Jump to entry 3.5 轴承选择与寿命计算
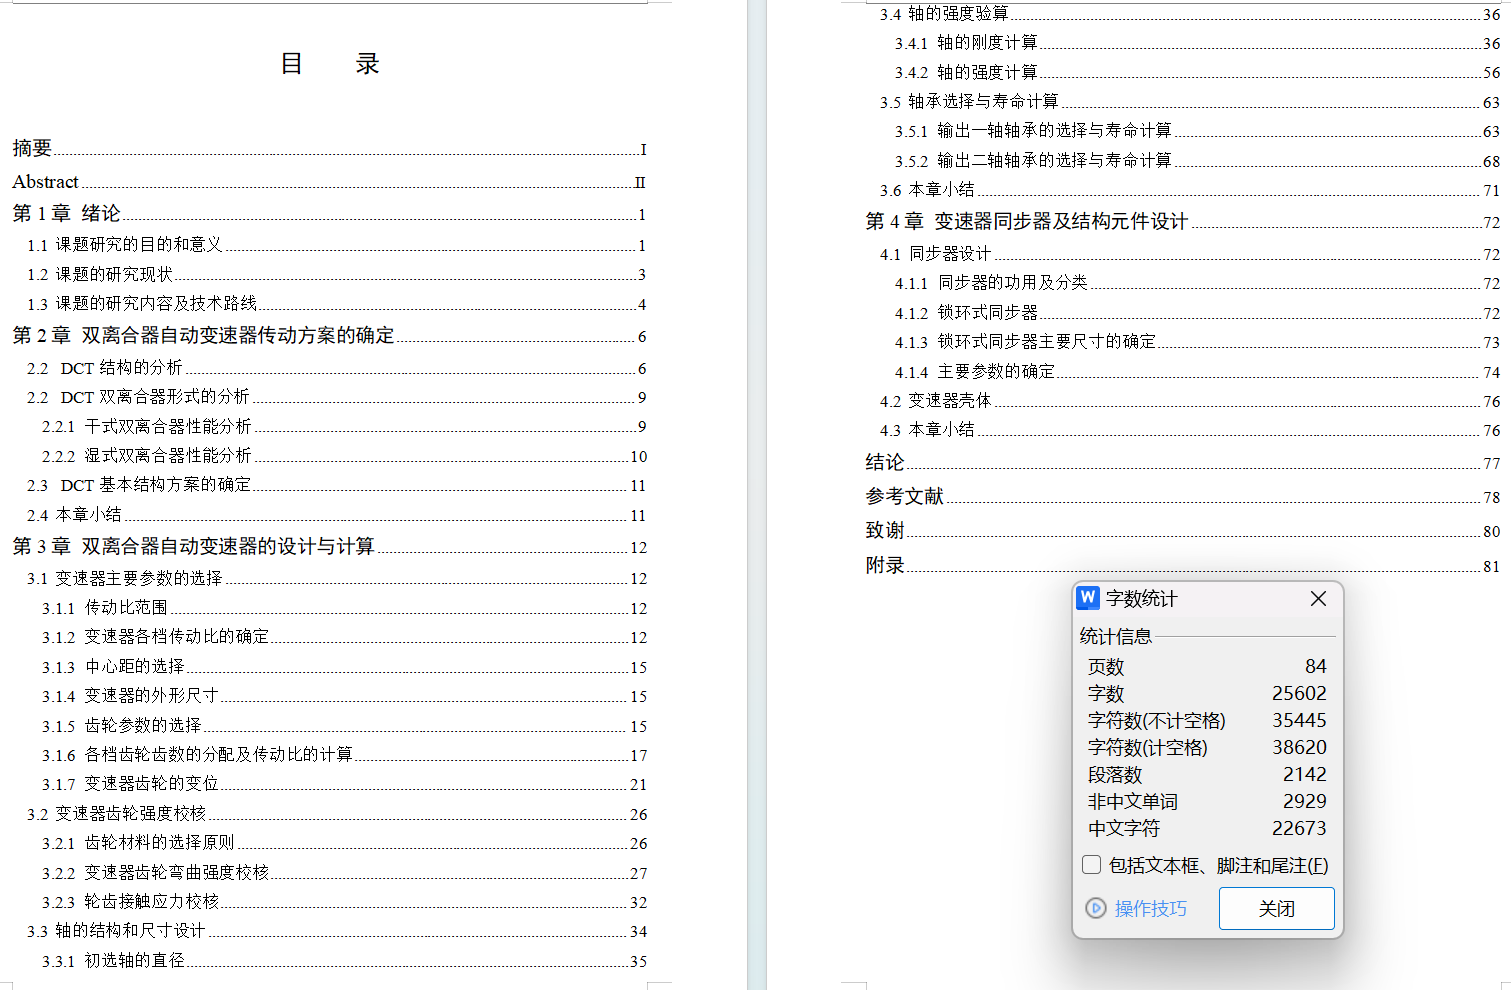The width and height of the screenshot is (1511, 990). [x=1190, y=101]
